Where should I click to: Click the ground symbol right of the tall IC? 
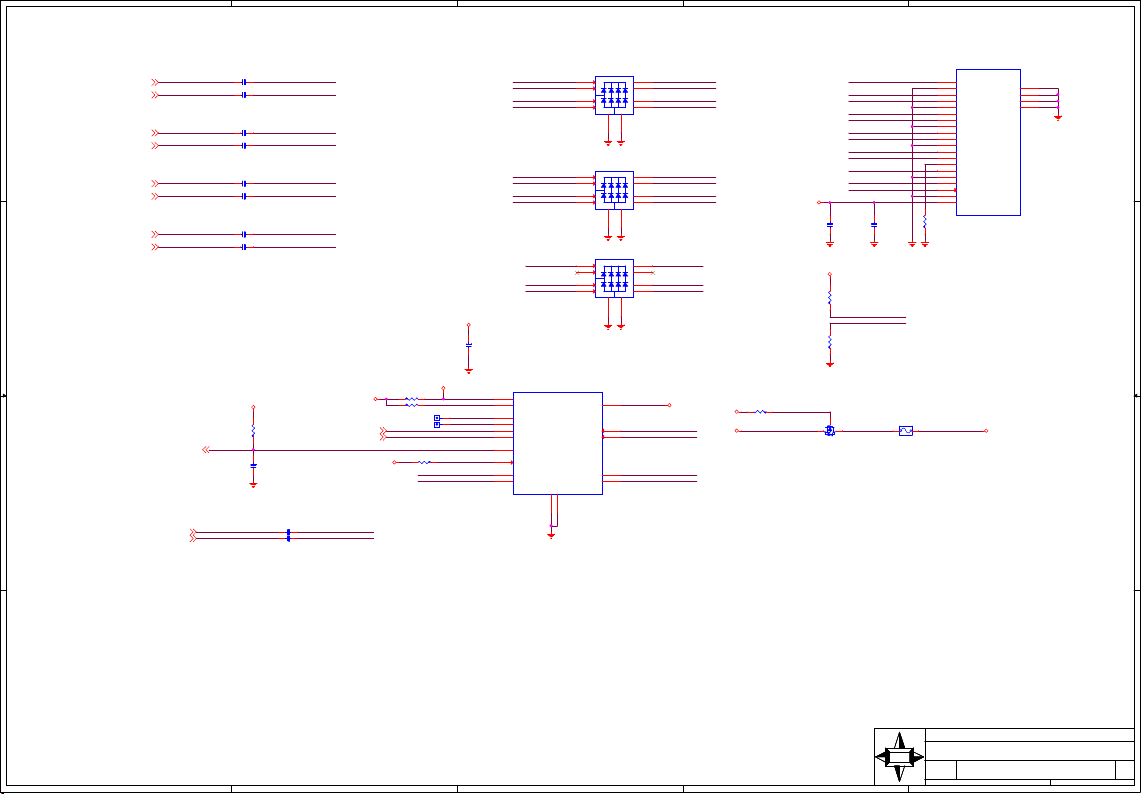click(1058, 117)
